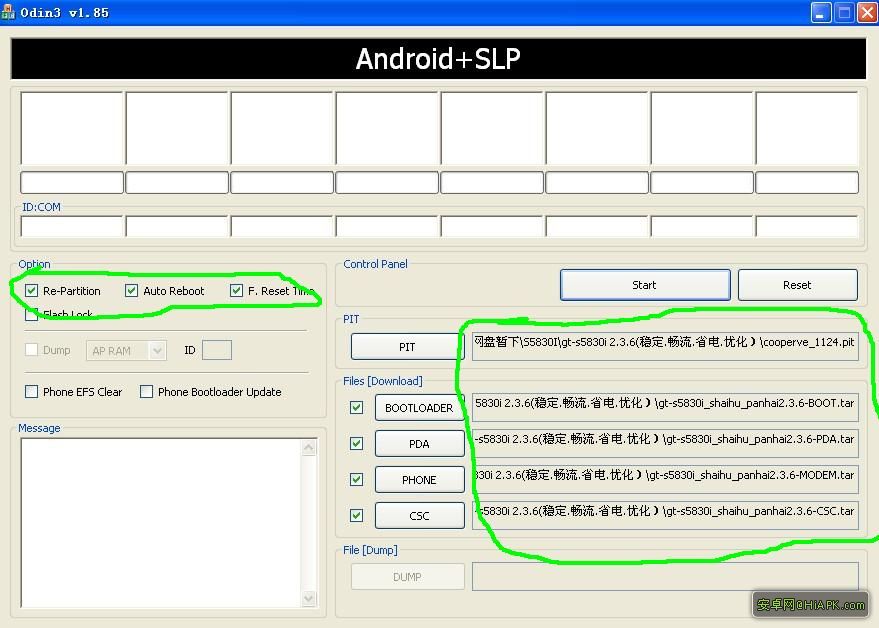Click the BOOT.tar file path field
879x628 pixels.
(665, 408)
